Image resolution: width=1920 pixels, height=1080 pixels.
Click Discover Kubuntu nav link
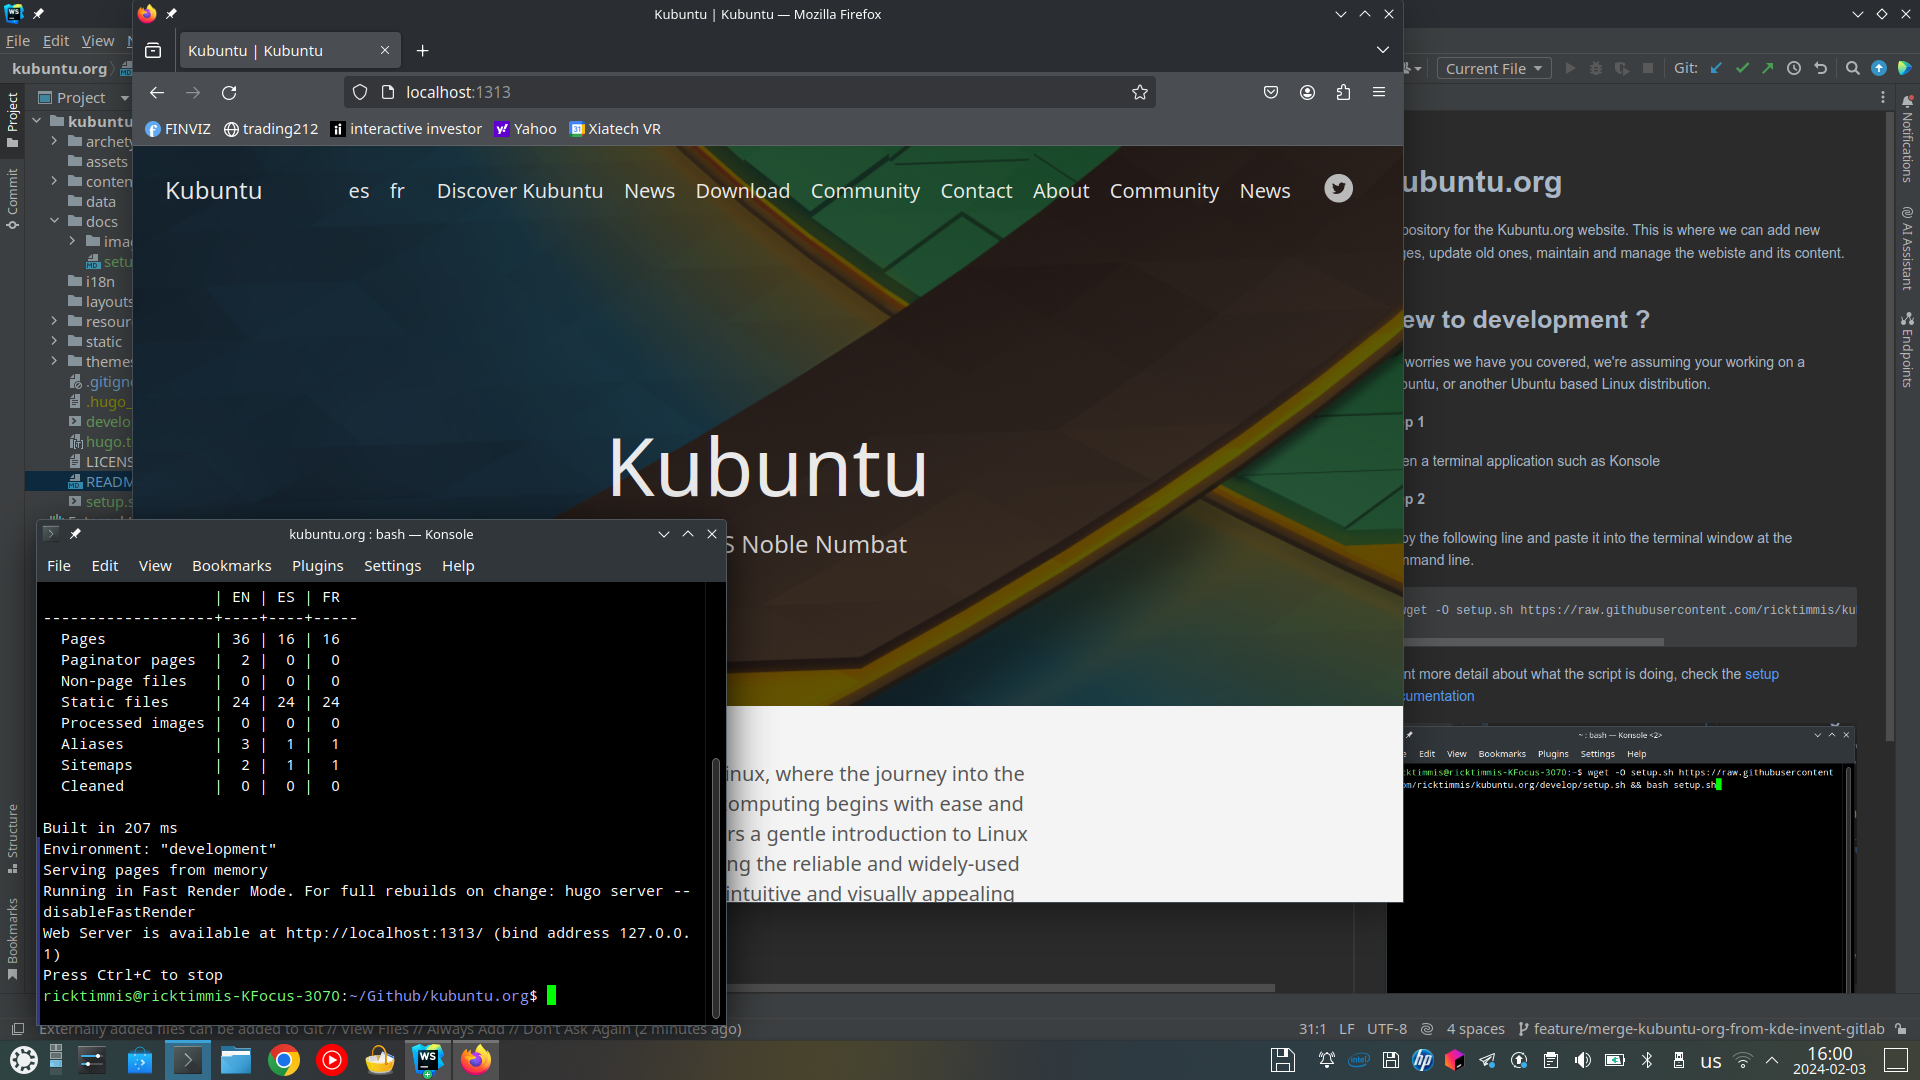coord(520,191)
